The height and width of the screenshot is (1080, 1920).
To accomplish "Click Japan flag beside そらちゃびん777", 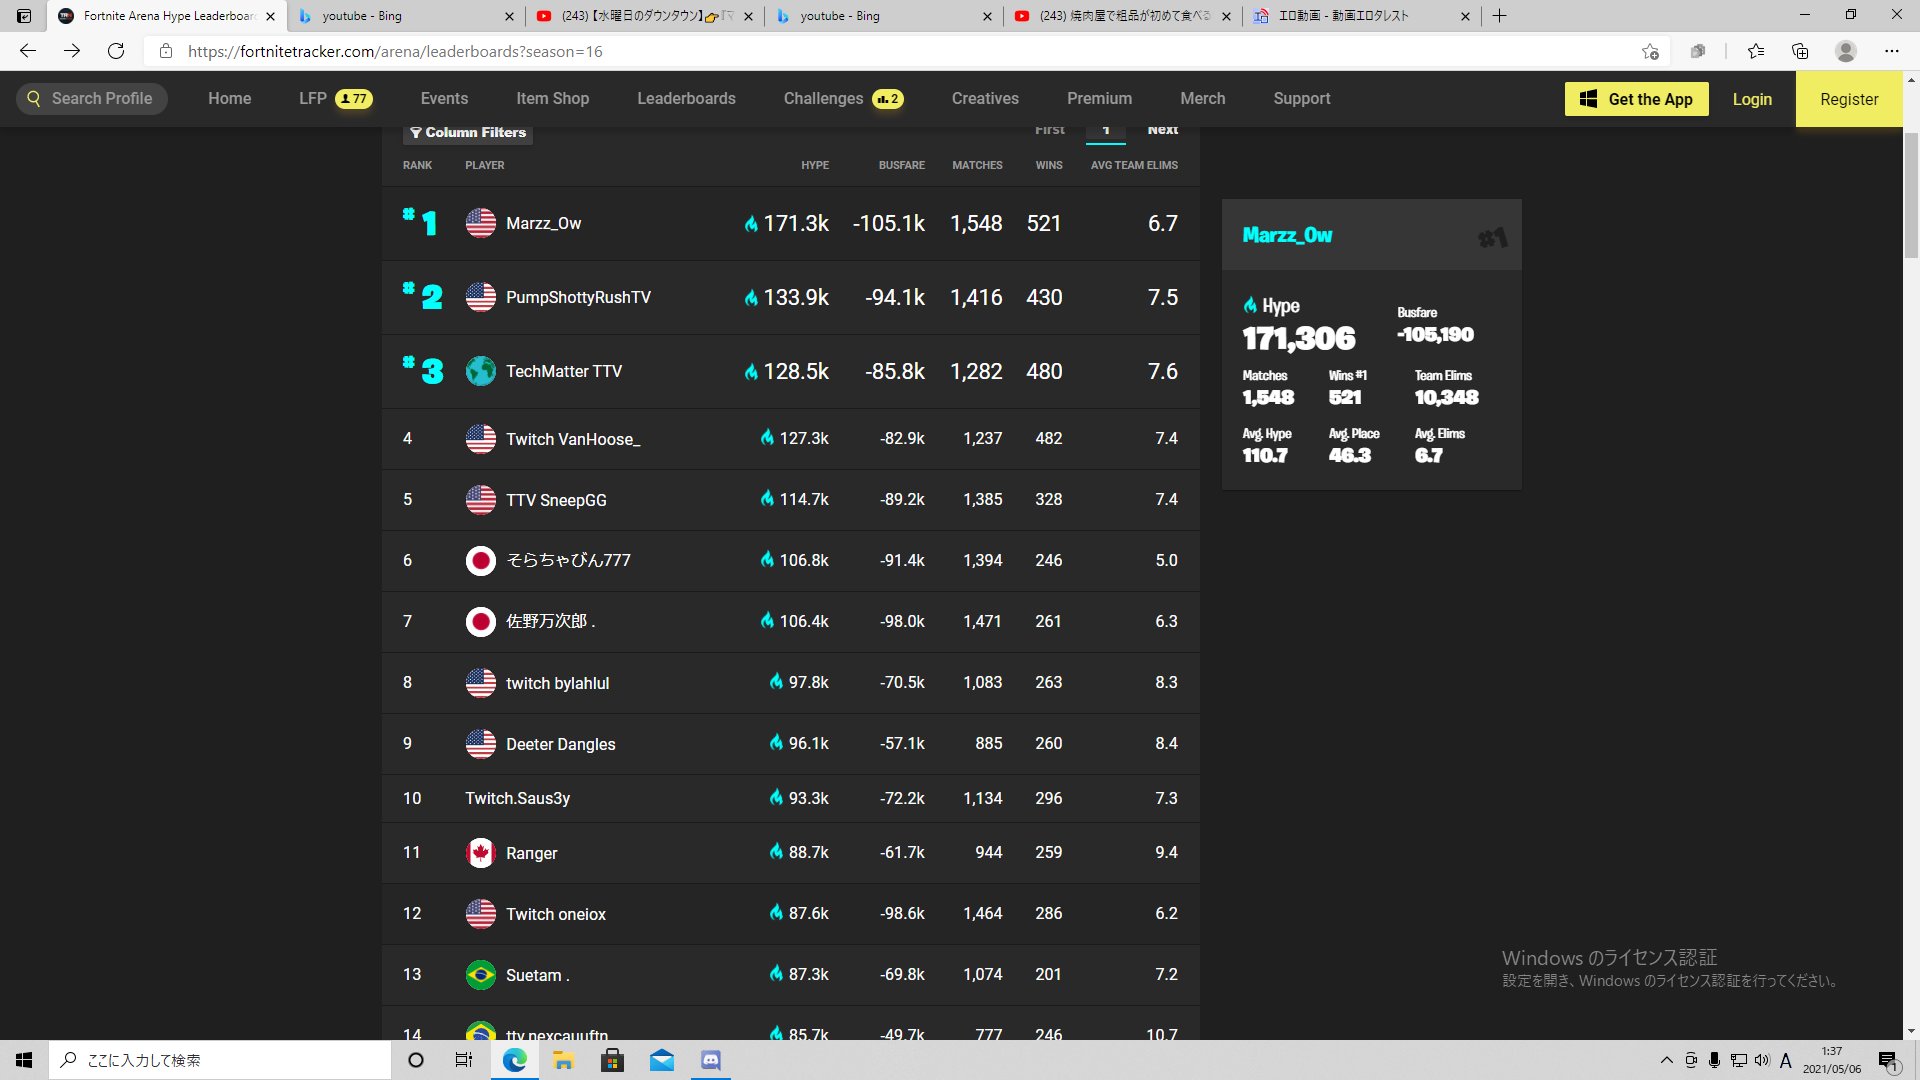I will (481, 560).
